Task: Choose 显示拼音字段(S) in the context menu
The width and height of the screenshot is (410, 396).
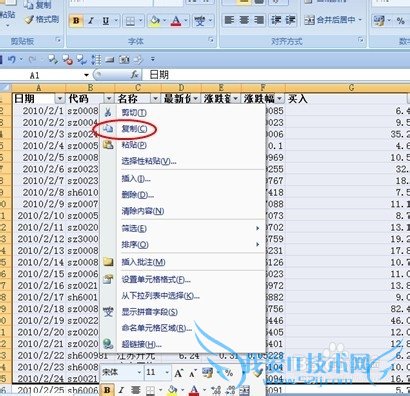Action: tap(183, 312)
